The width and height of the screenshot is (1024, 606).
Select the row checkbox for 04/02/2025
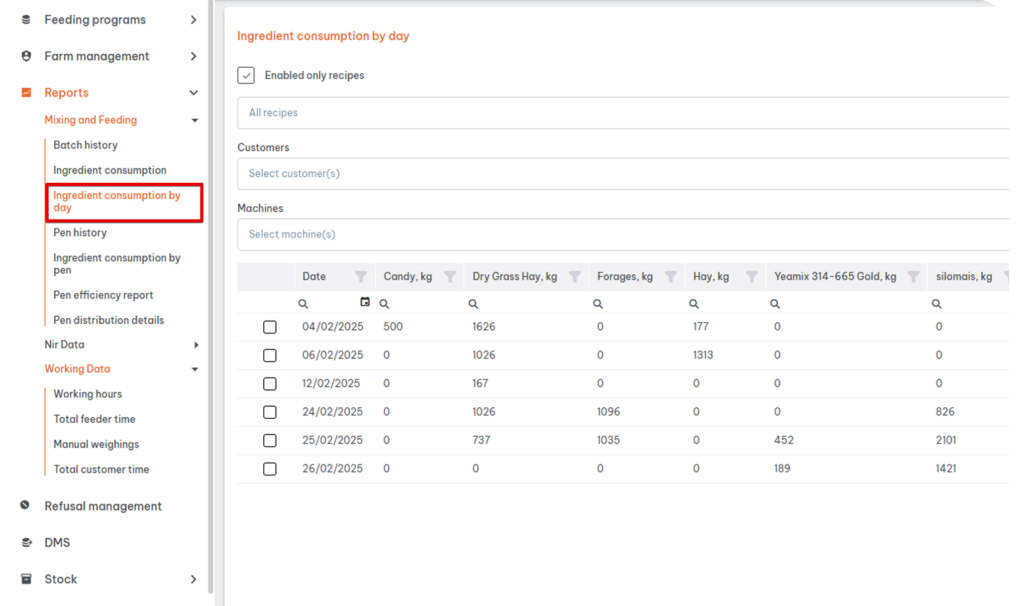coord(270,327)
